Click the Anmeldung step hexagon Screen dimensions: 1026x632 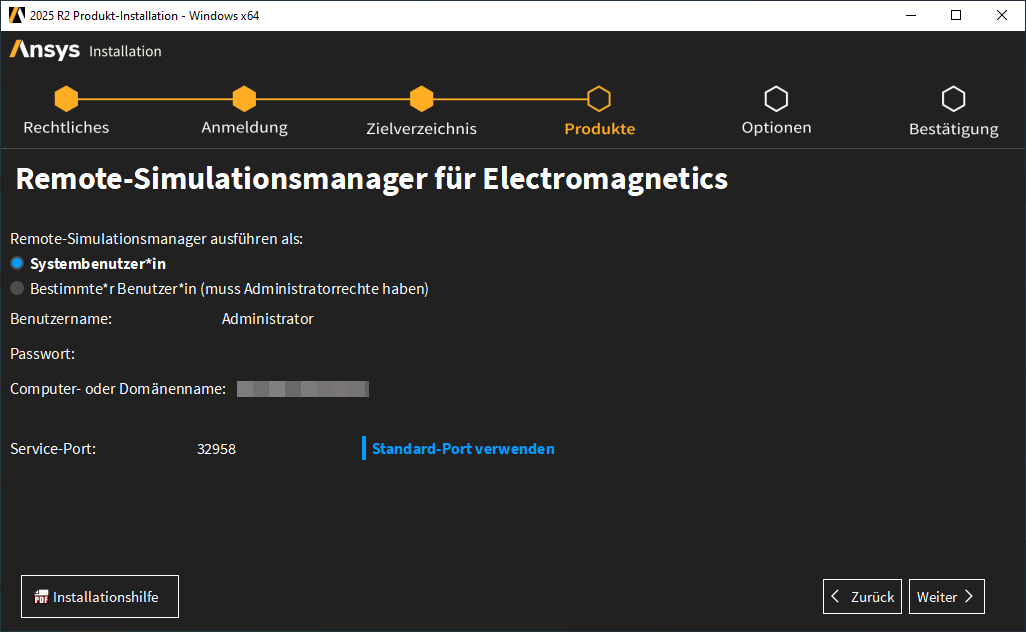click(x=244, y=99)
